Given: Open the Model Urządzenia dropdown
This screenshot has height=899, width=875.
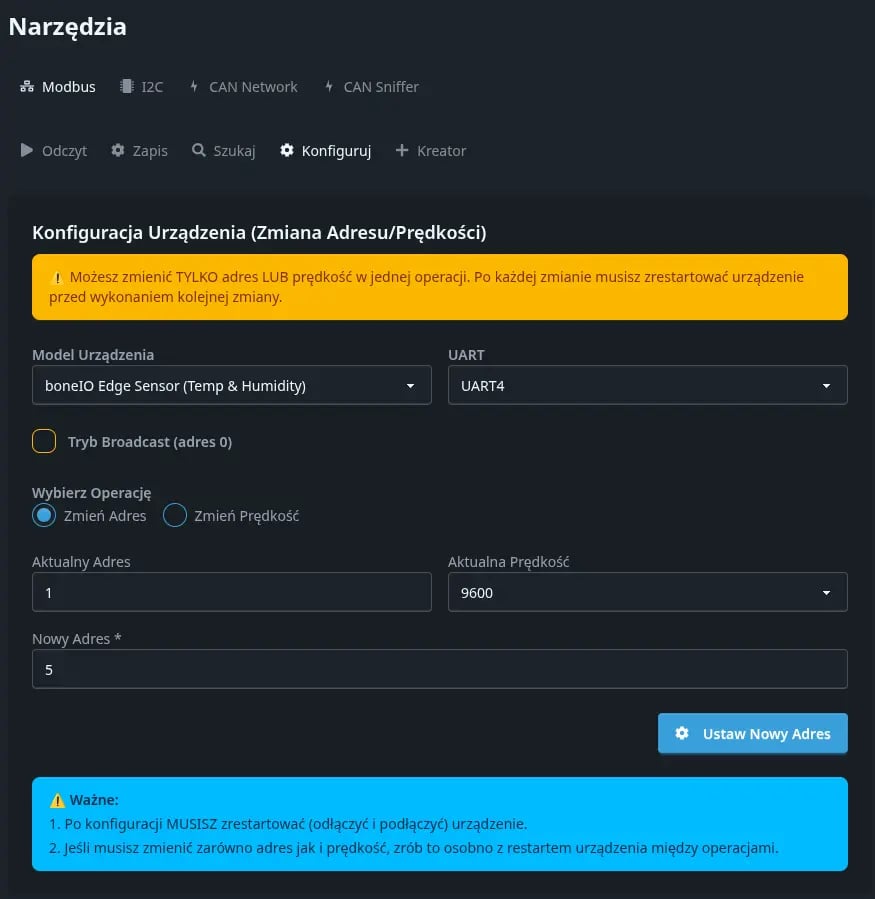Looking at the screenshot, I should coord(231,385).
